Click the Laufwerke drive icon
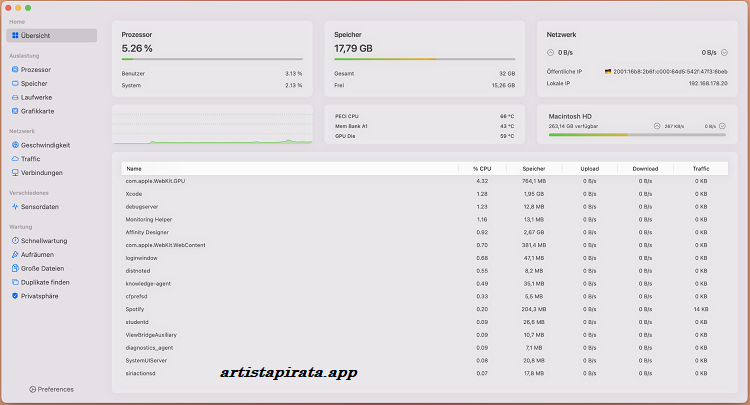 [15, 97]
